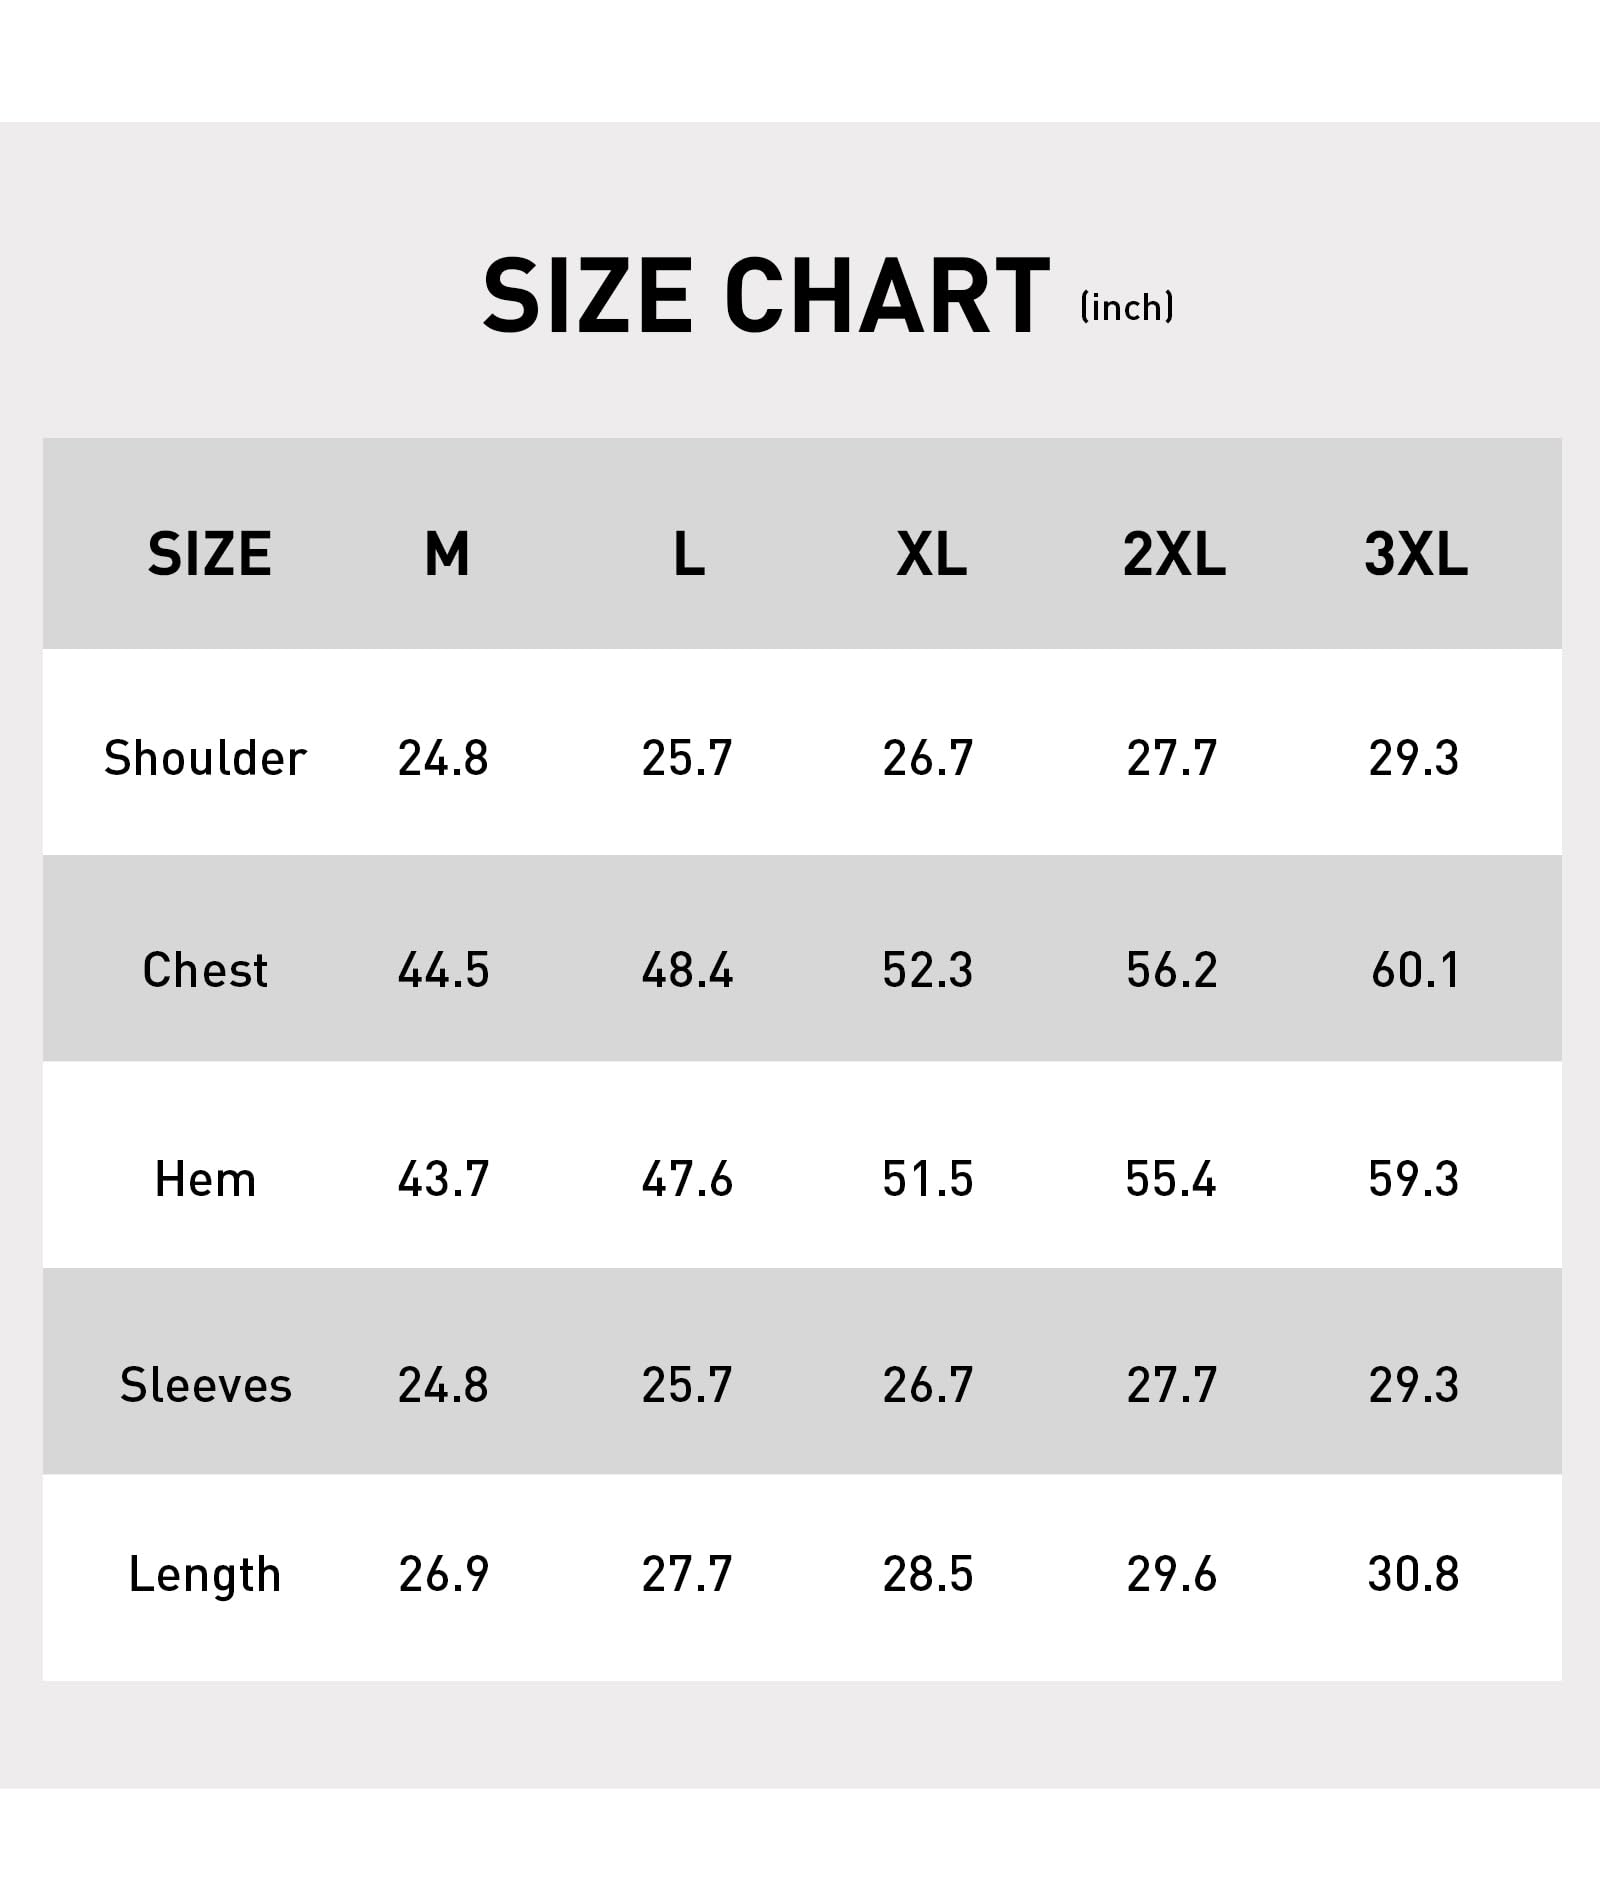Select the SIZE column header
Image resolution: width=1600 pixels, height=1900 pixels.
point(209,554)
